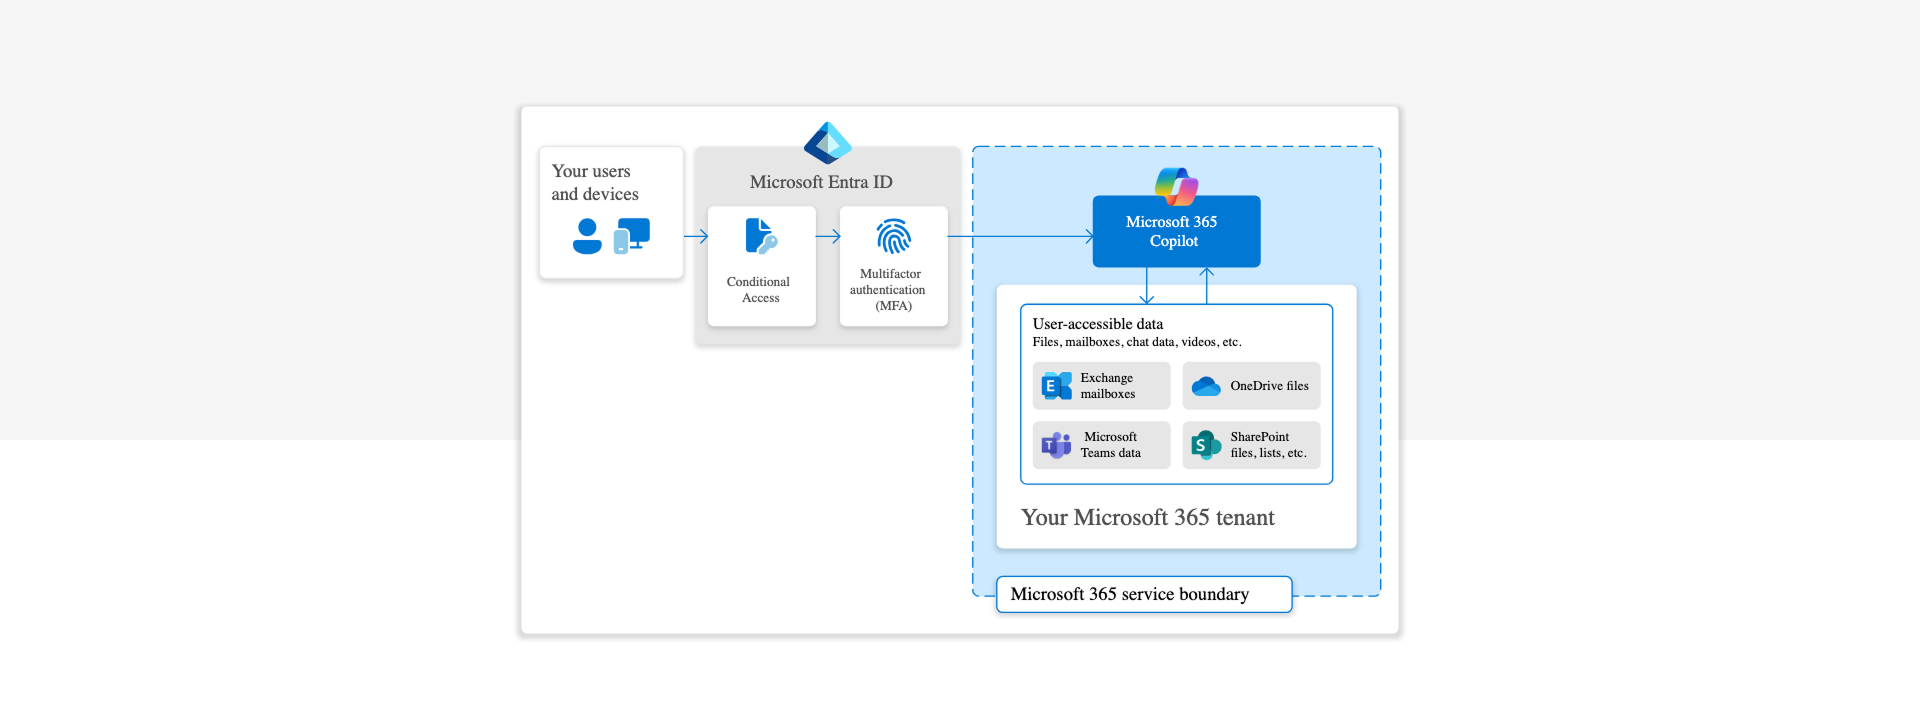Click the "Microsoft 365 service boundary" label
Screen dimensions: 1920x704
pos(1130,594)
